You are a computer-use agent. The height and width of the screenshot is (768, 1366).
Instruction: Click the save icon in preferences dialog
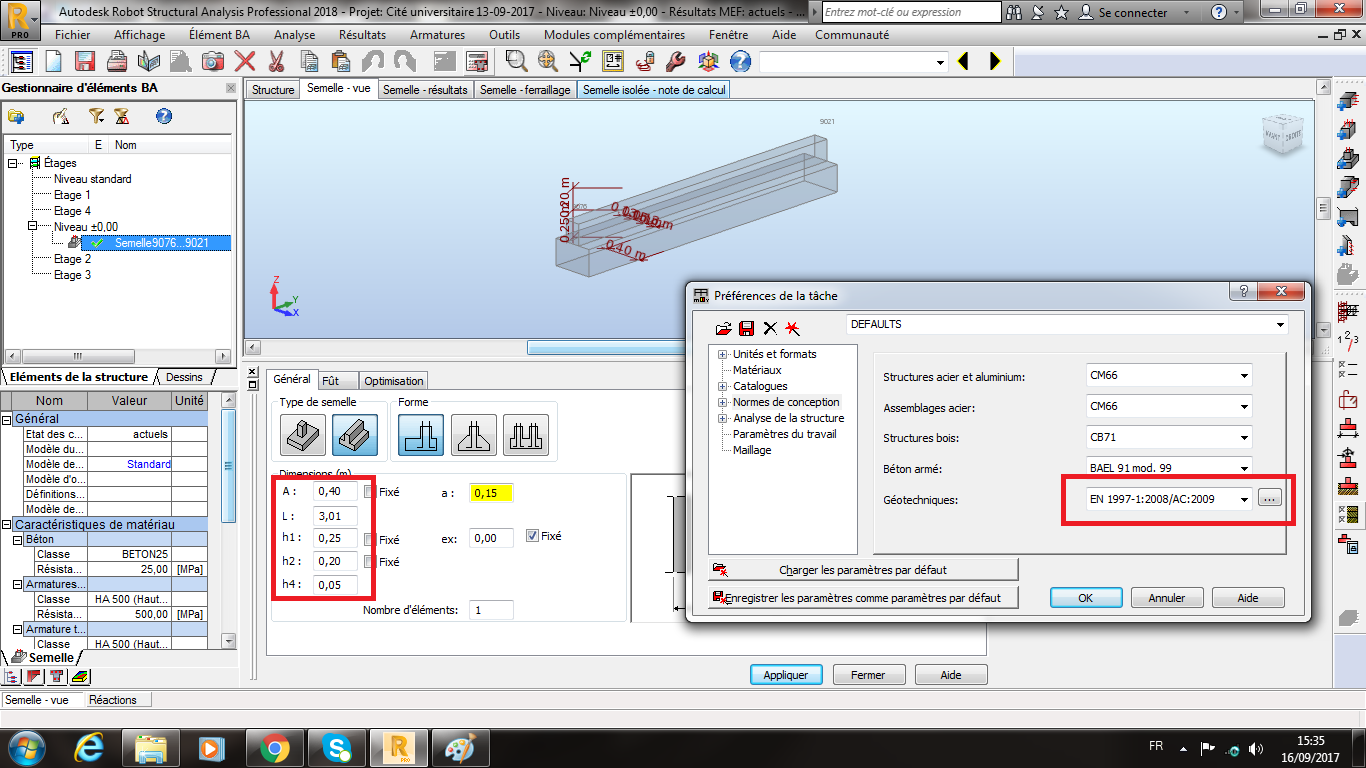(746, 328)
